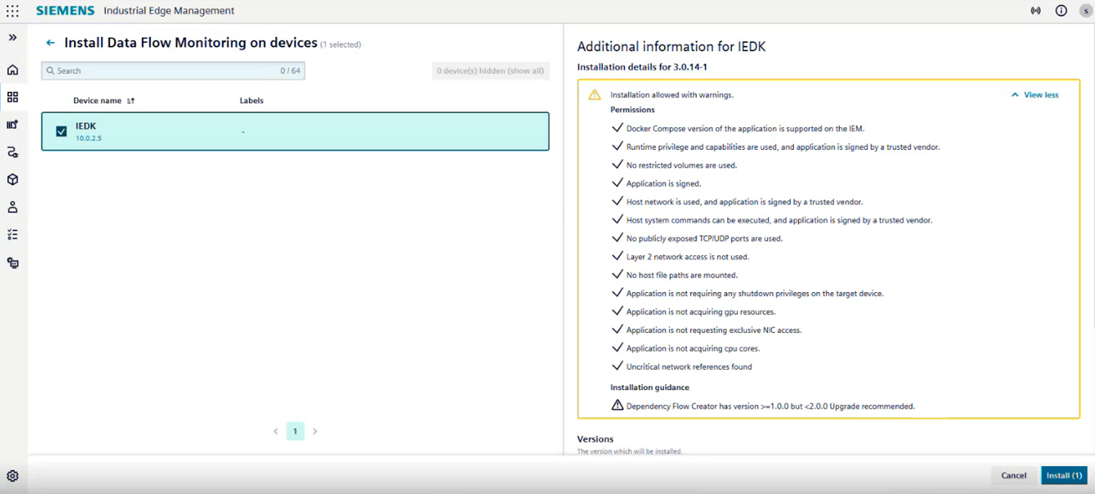The image size is (1095, 495).
Task: Click 'No publicly exposed TCP/UDP ports' line
Action: [x=705, y=238]
